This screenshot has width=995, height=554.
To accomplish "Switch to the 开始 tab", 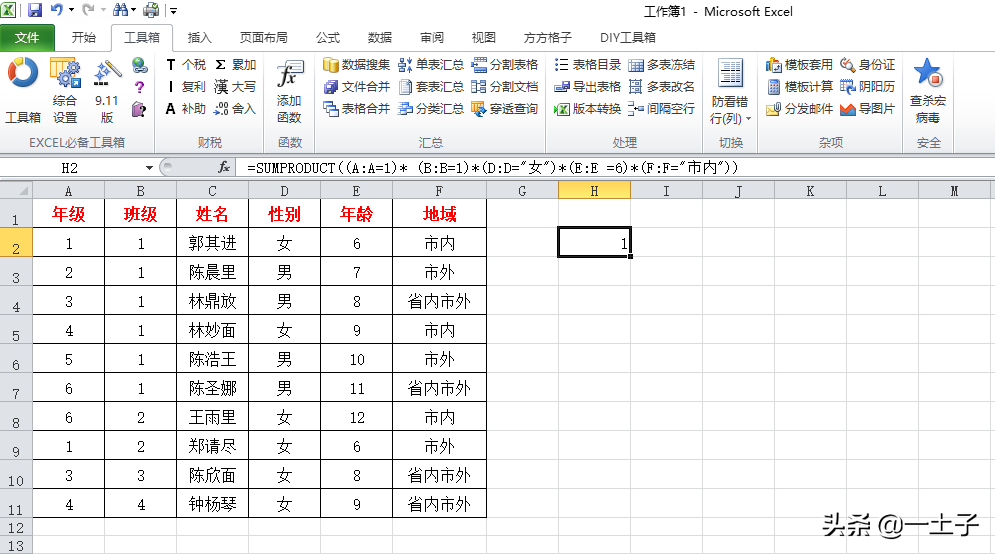I will coord(83,38).
